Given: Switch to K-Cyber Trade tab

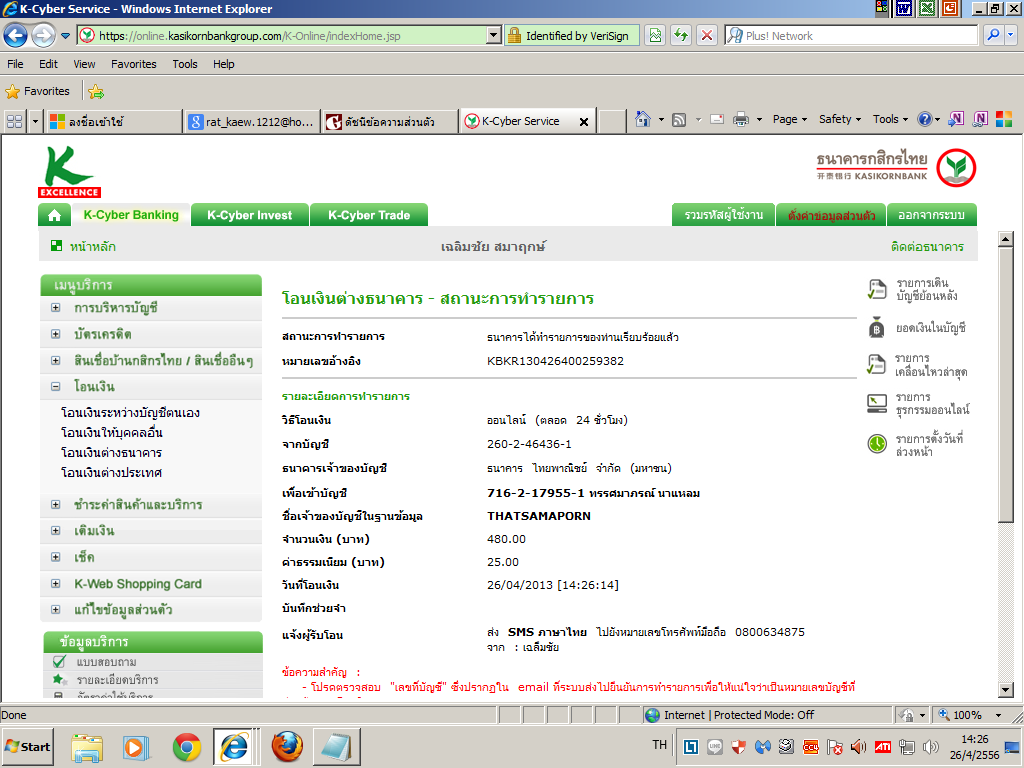Looking at the screenshot, I should pyautogui.click(x=369, y=215).
